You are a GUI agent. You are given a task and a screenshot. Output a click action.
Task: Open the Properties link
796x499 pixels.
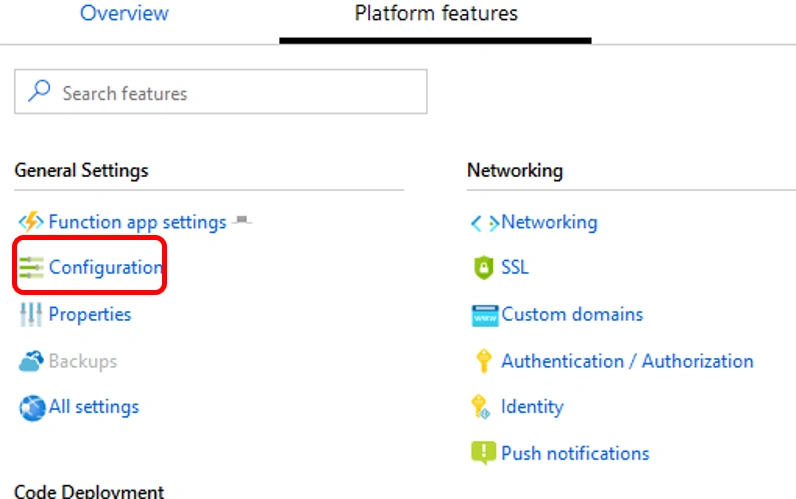point(90,315)
